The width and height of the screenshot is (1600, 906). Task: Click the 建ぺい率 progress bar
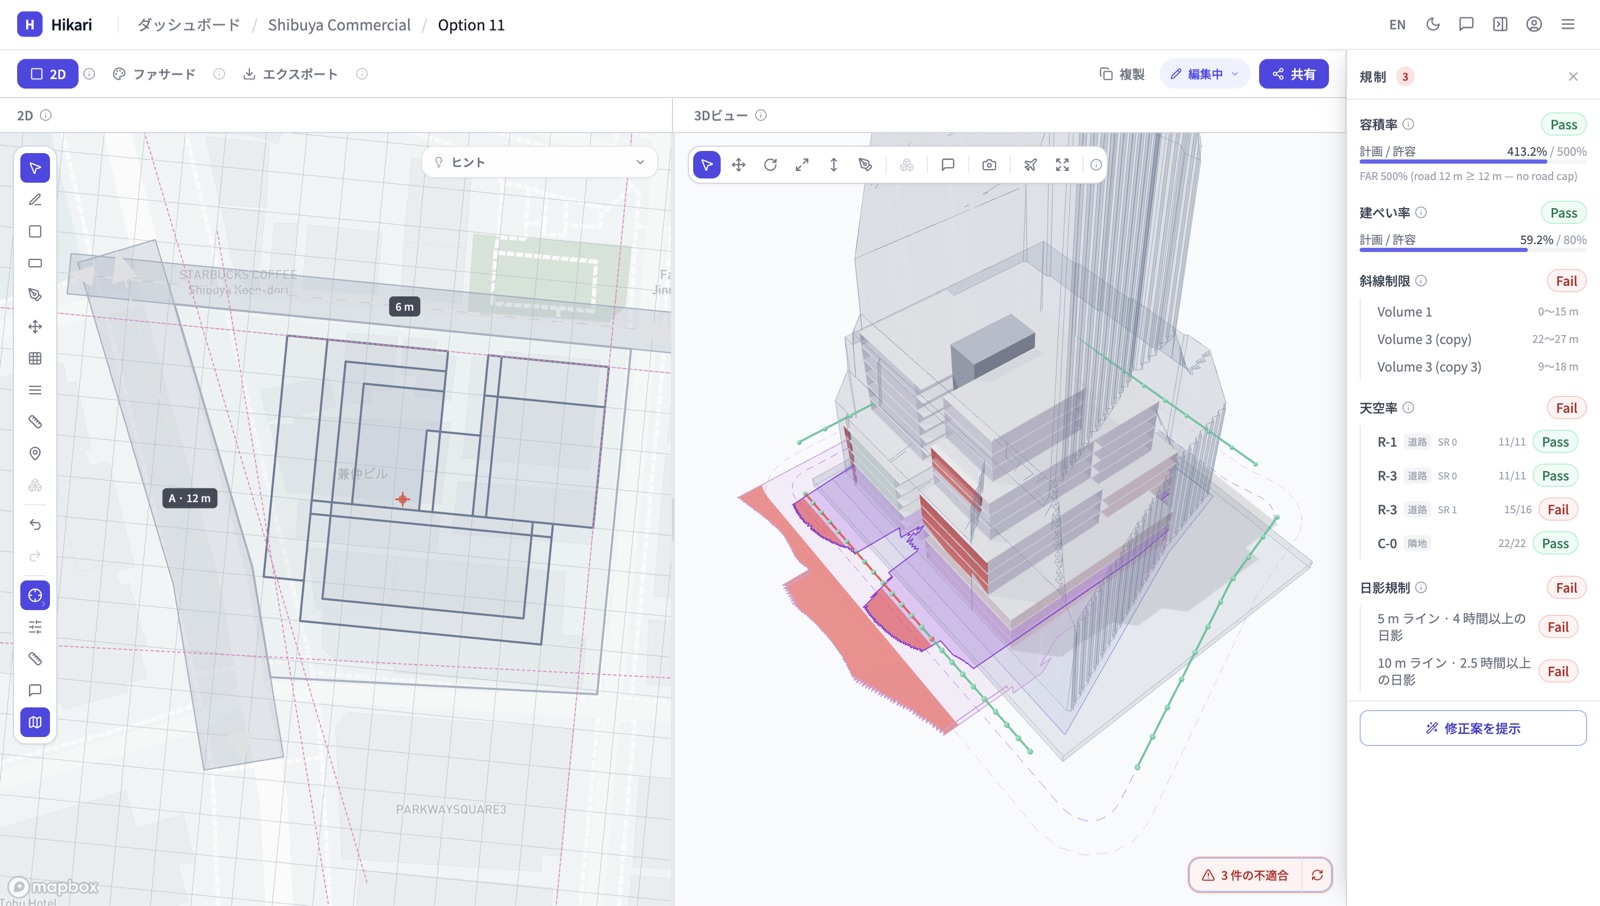click(1473, 250)
